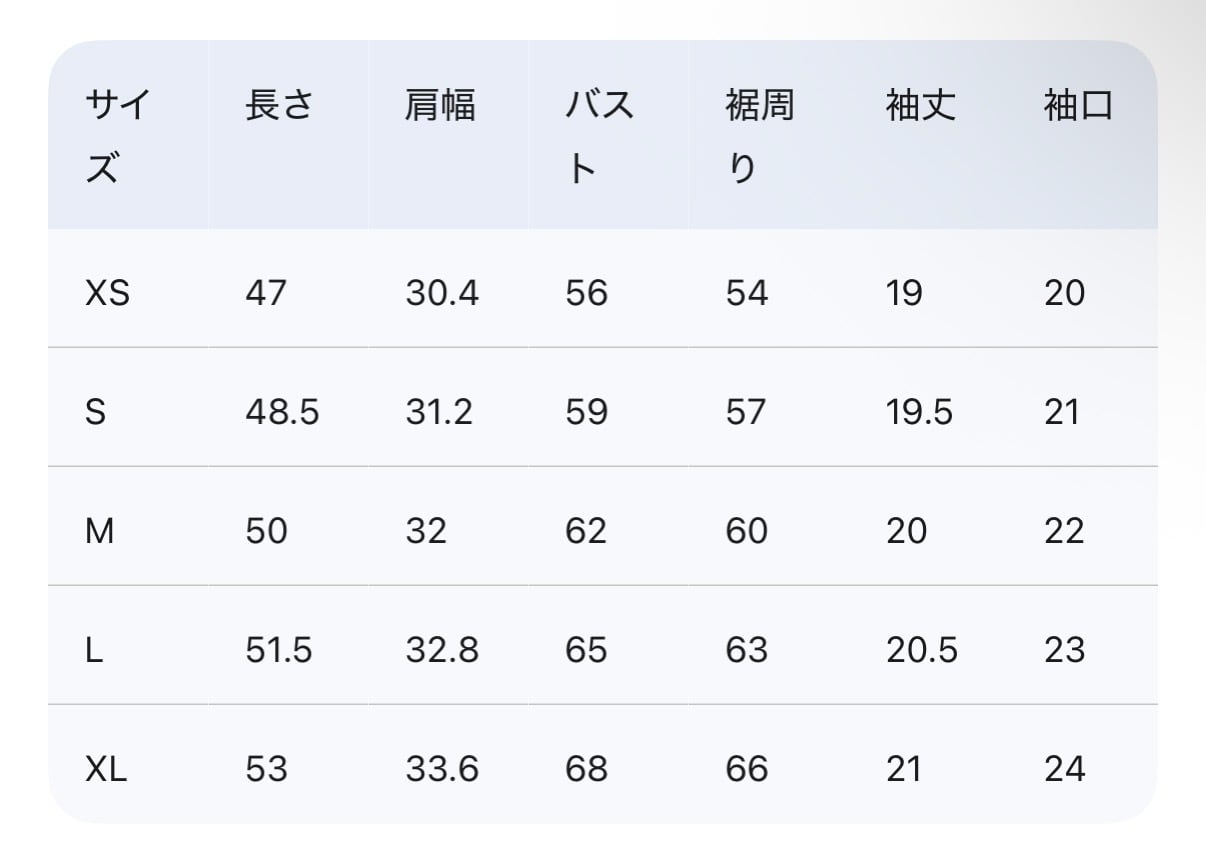Viewport: 1206px width, 859px height.
Task: Select the 62 bust value for M
Action: point(586,531)
